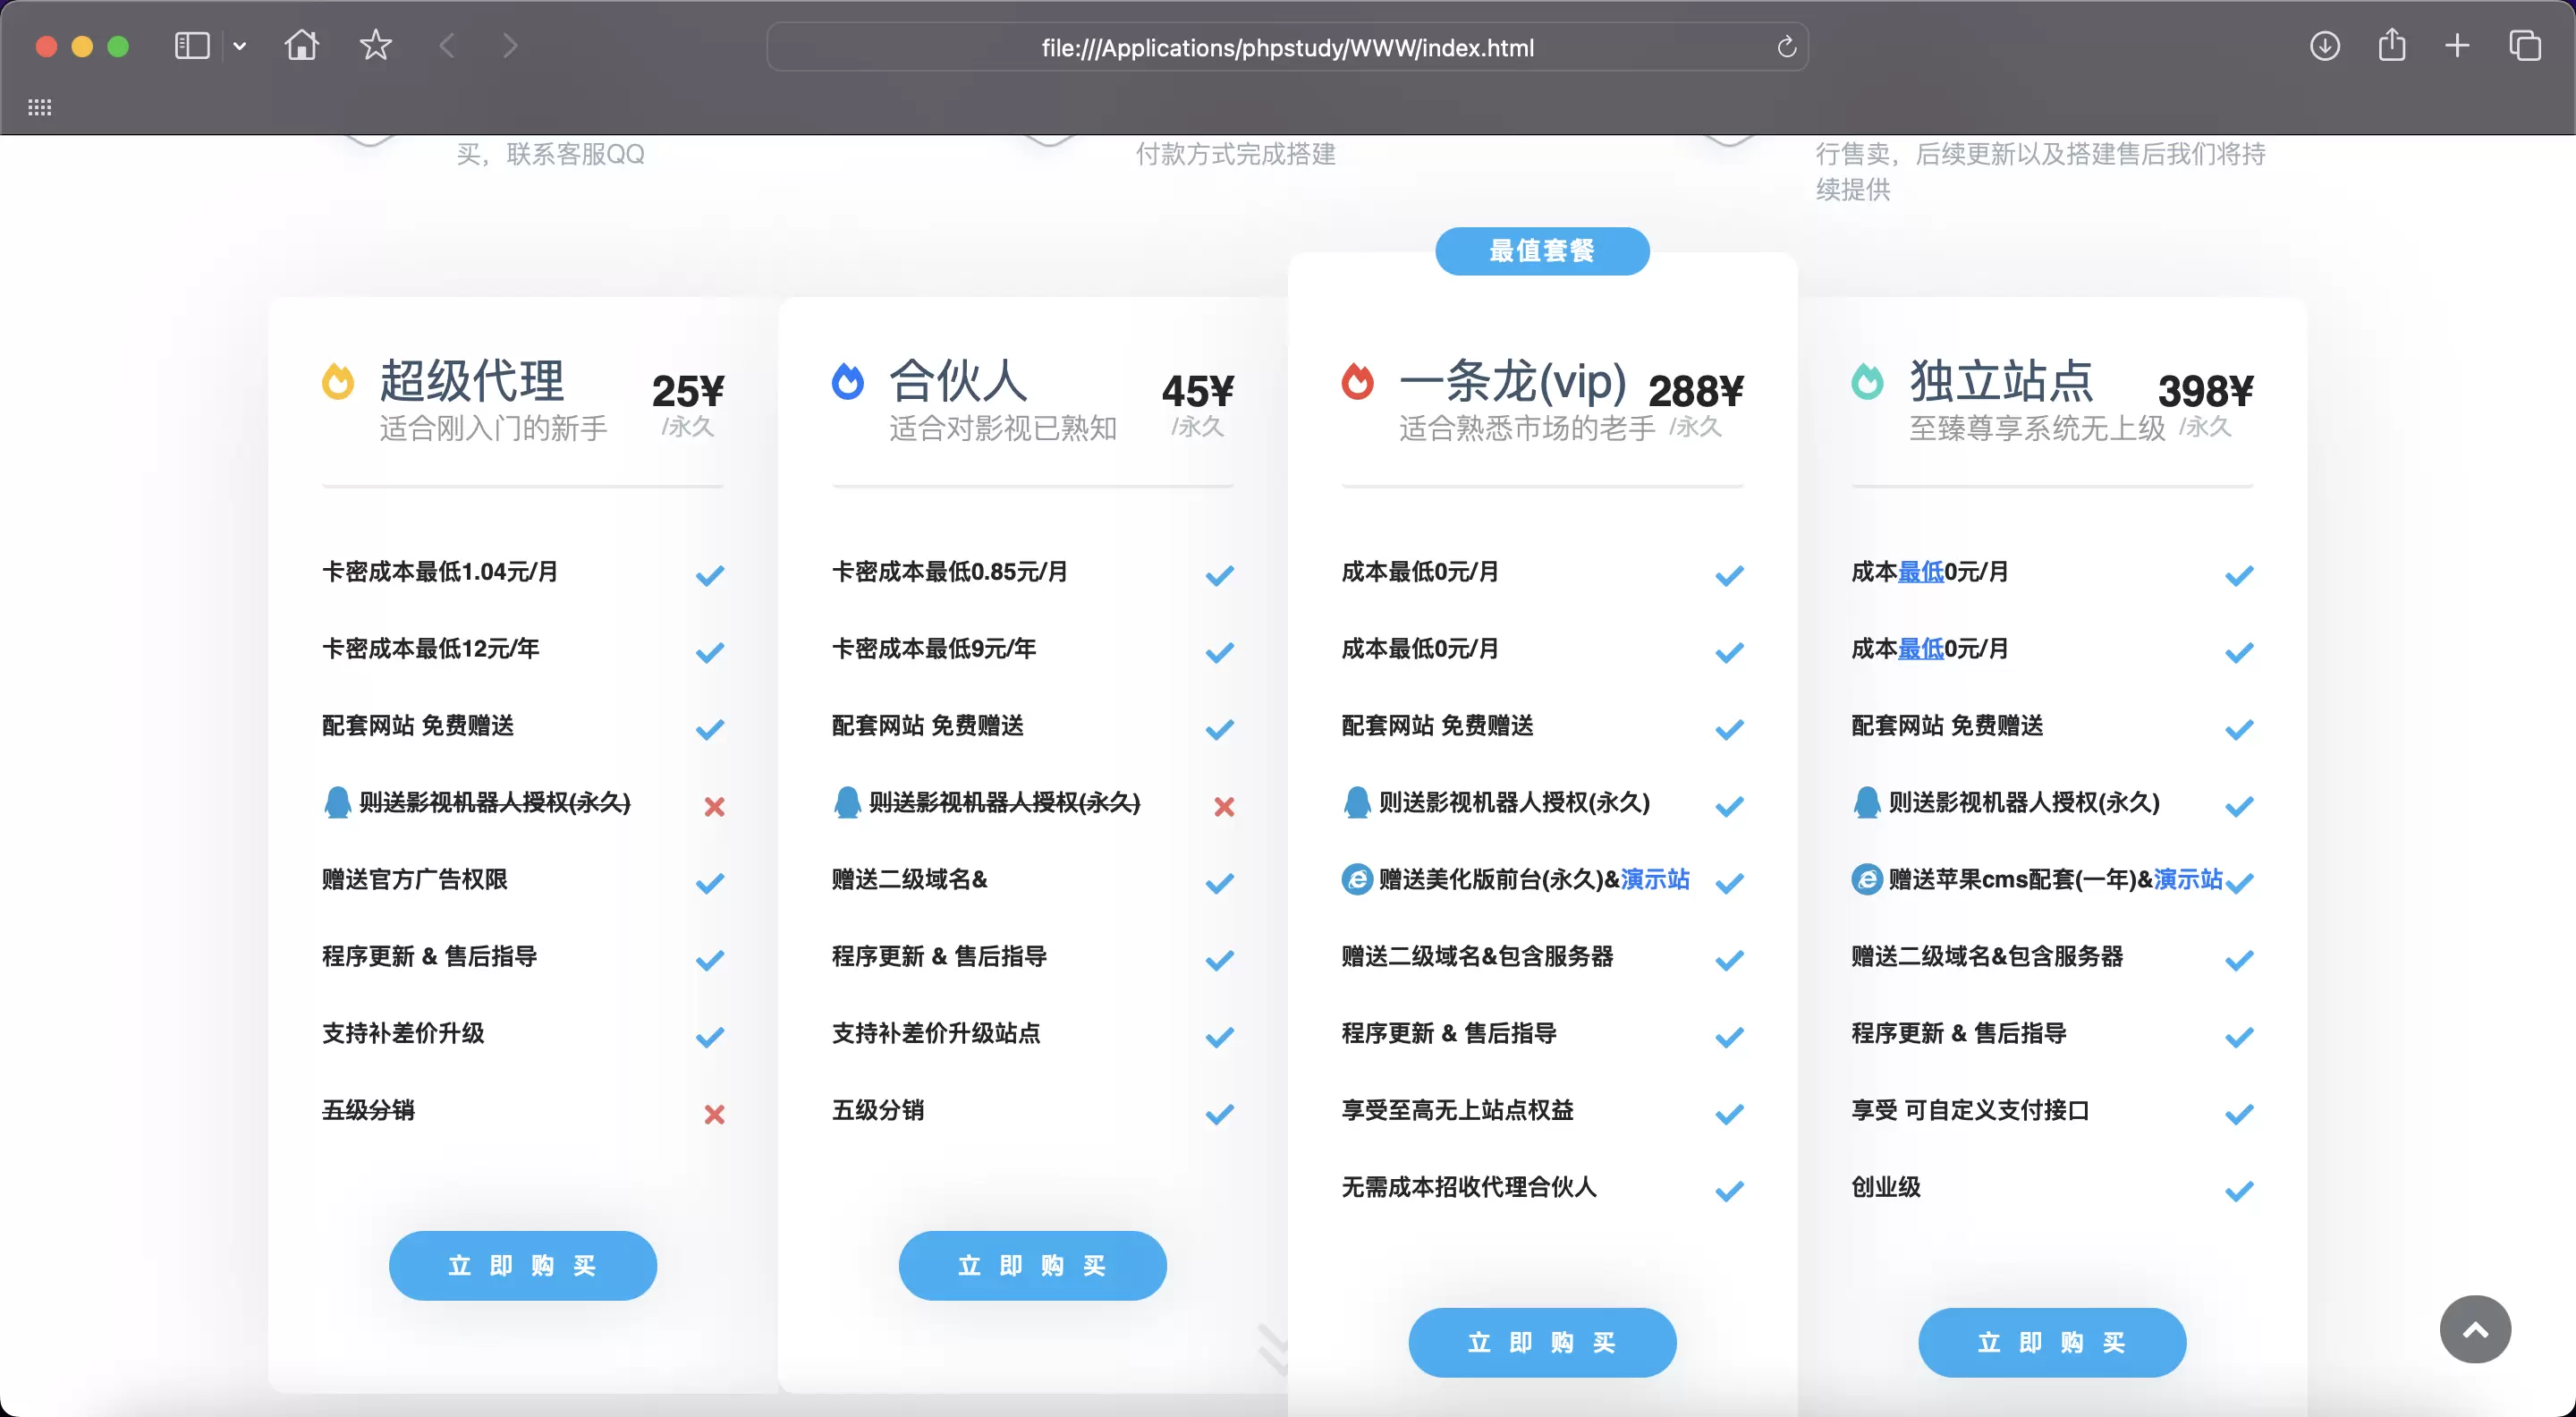Click QQ penguin icon in 一条龙 column
Viewport: 2576px width, 1417px height.
[x=1357, y=802]
